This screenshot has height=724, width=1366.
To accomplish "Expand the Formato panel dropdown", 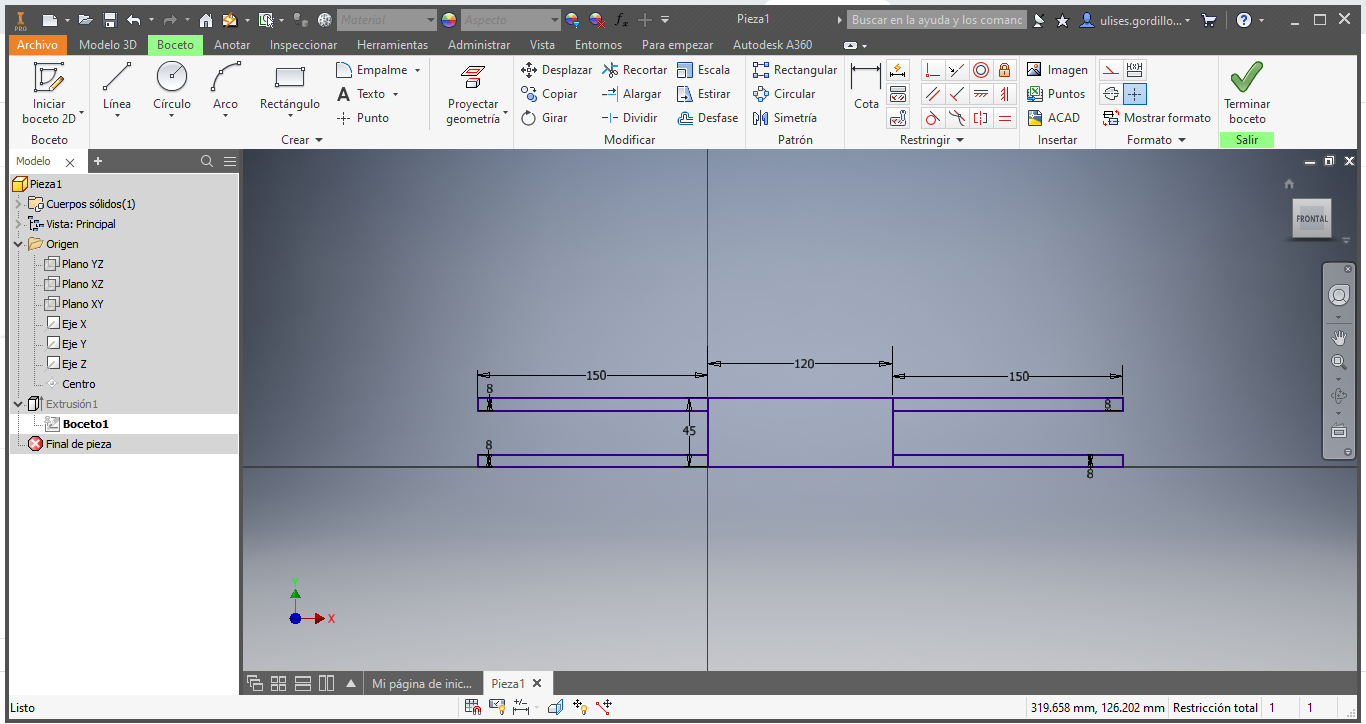I will [x=1156, y=140].
